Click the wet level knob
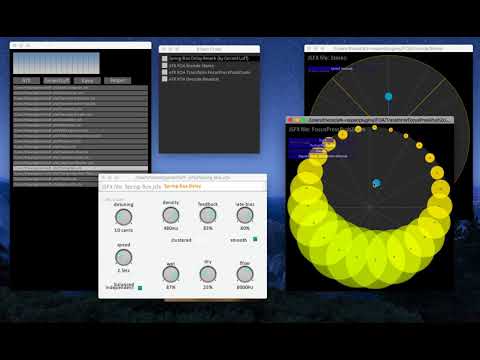Screen dimensions: 480x360 click(x=171, y=275)
